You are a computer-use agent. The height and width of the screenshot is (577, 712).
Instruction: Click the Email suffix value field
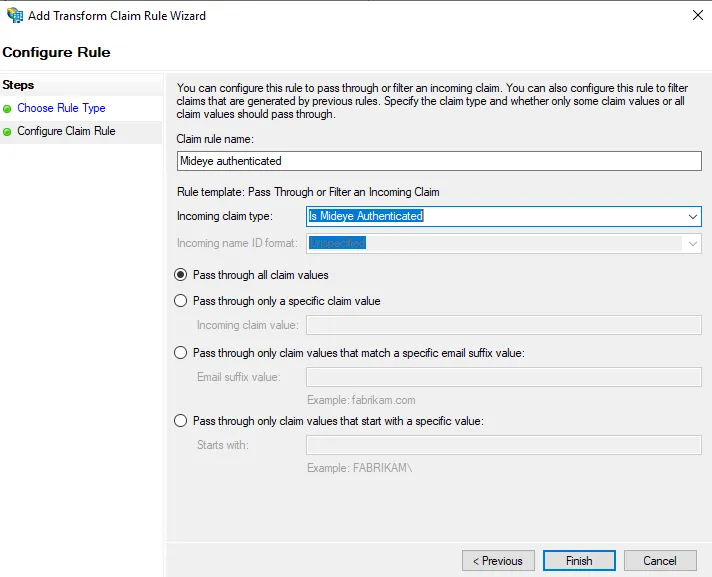point(504,377)
